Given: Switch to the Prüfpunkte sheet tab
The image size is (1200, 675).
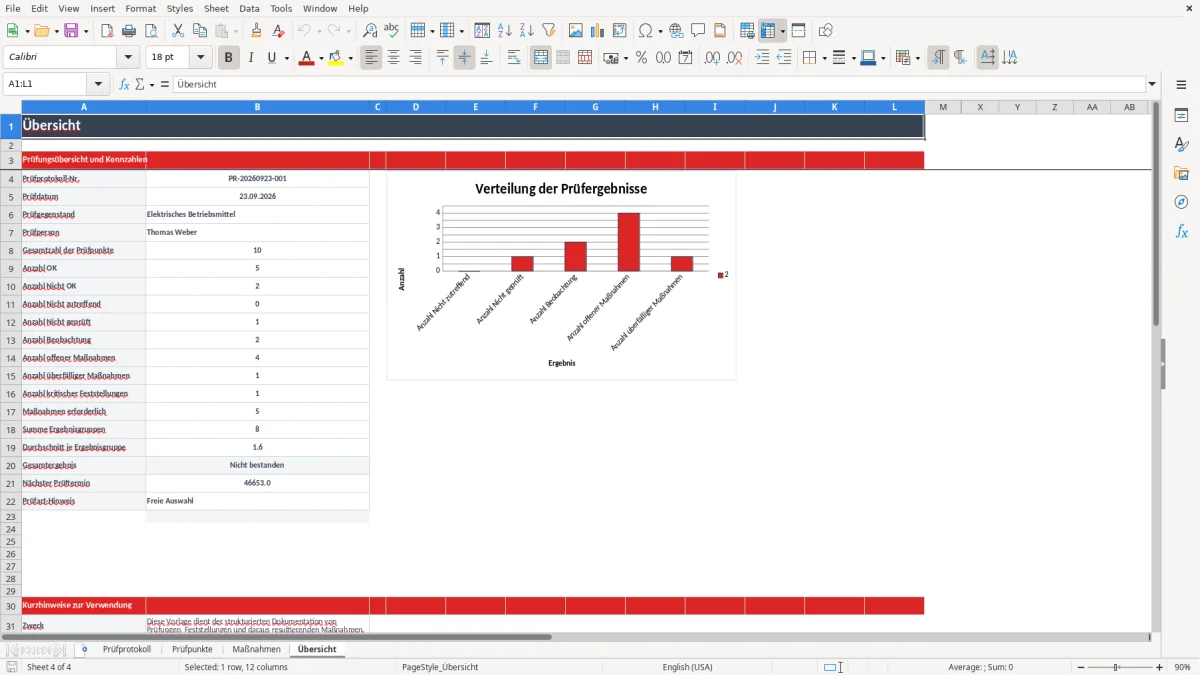Looking at the screenshot, I should click(x=192, y=649).
